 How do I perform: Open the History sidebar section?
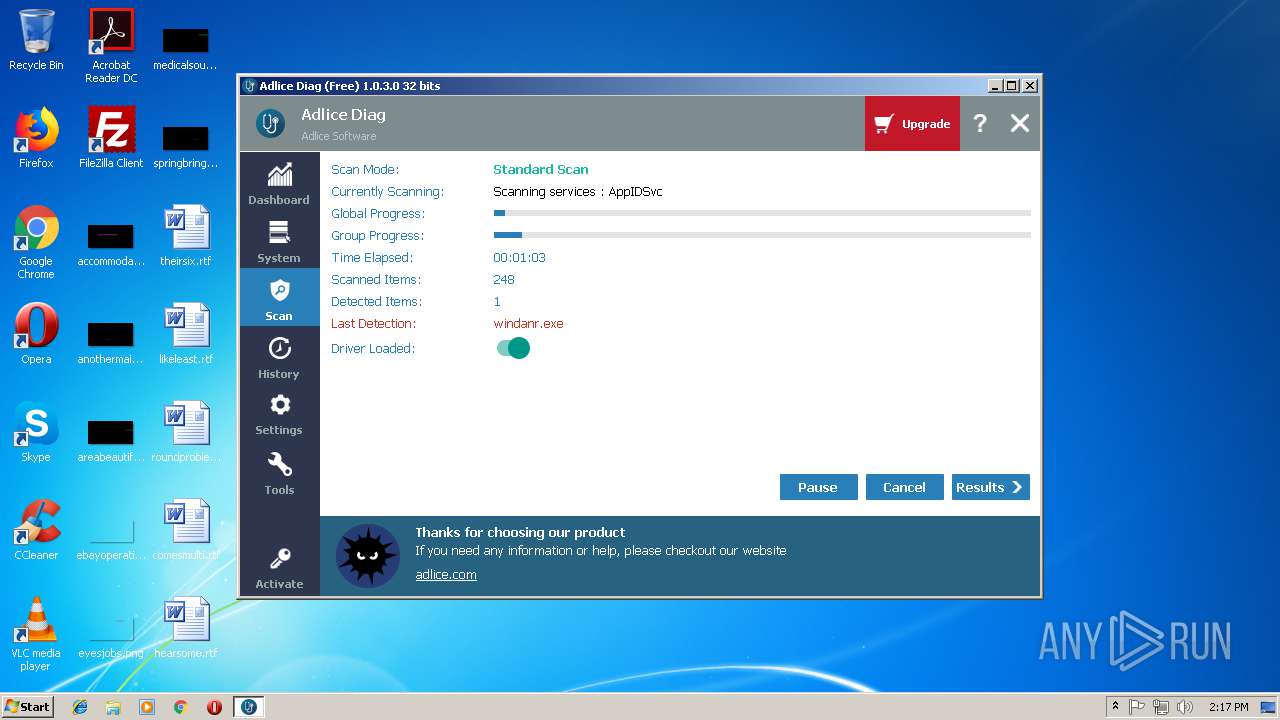279,356
